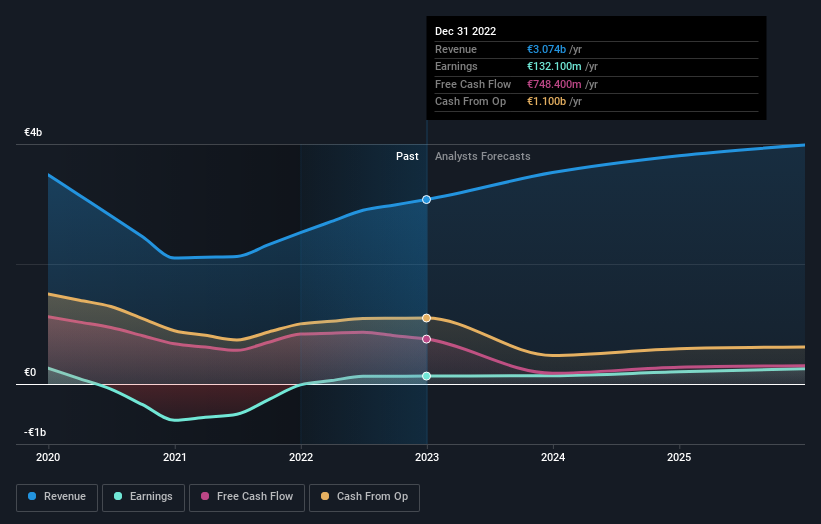This screenshot has width=821, height=524.
Task: Click the 2022 x-axis label
Action: pos(301,457)
